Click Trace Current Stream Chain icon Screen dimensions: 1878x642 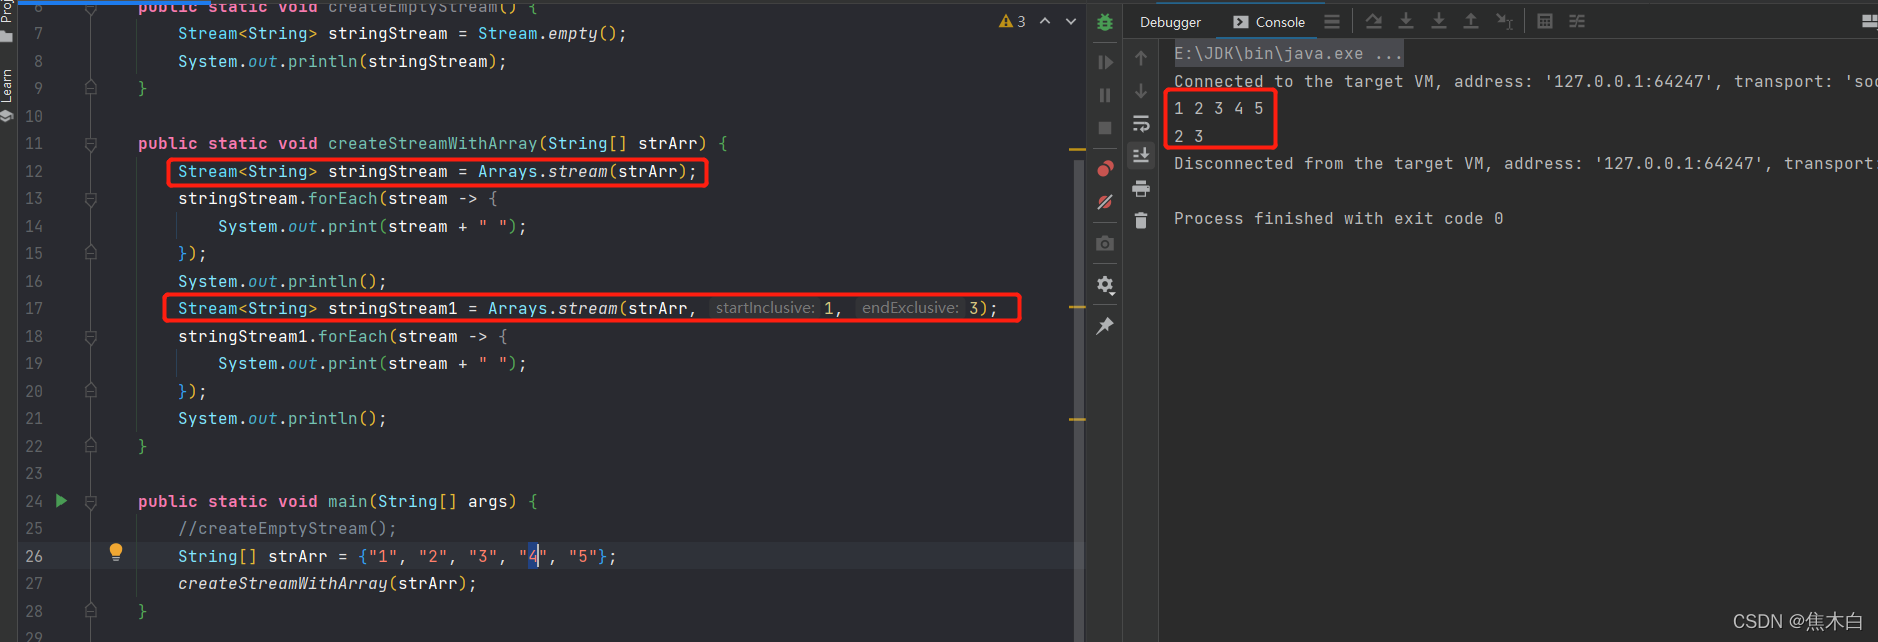point(1577,21)
